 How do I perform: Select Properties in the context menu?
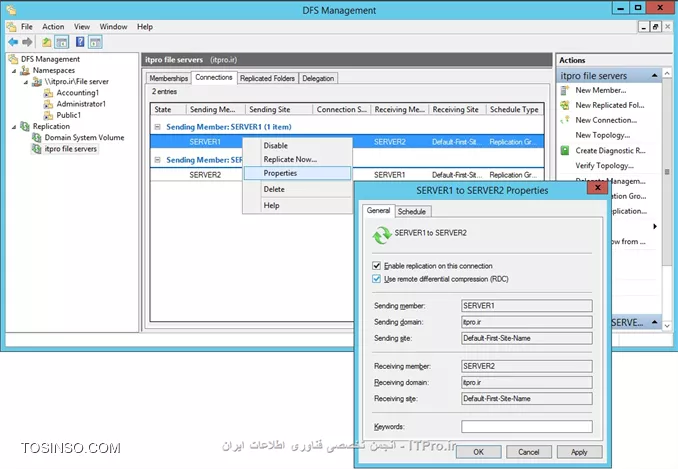[x=297, y=173]
